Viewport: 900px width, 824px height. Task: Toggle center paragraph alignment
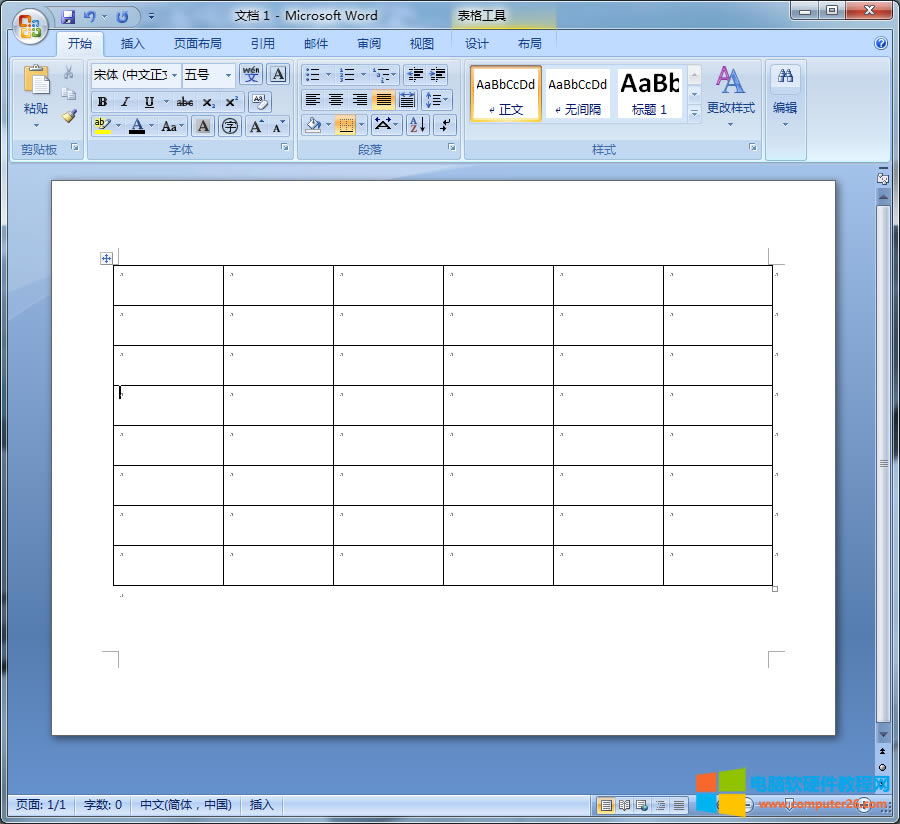coord(336,101)
